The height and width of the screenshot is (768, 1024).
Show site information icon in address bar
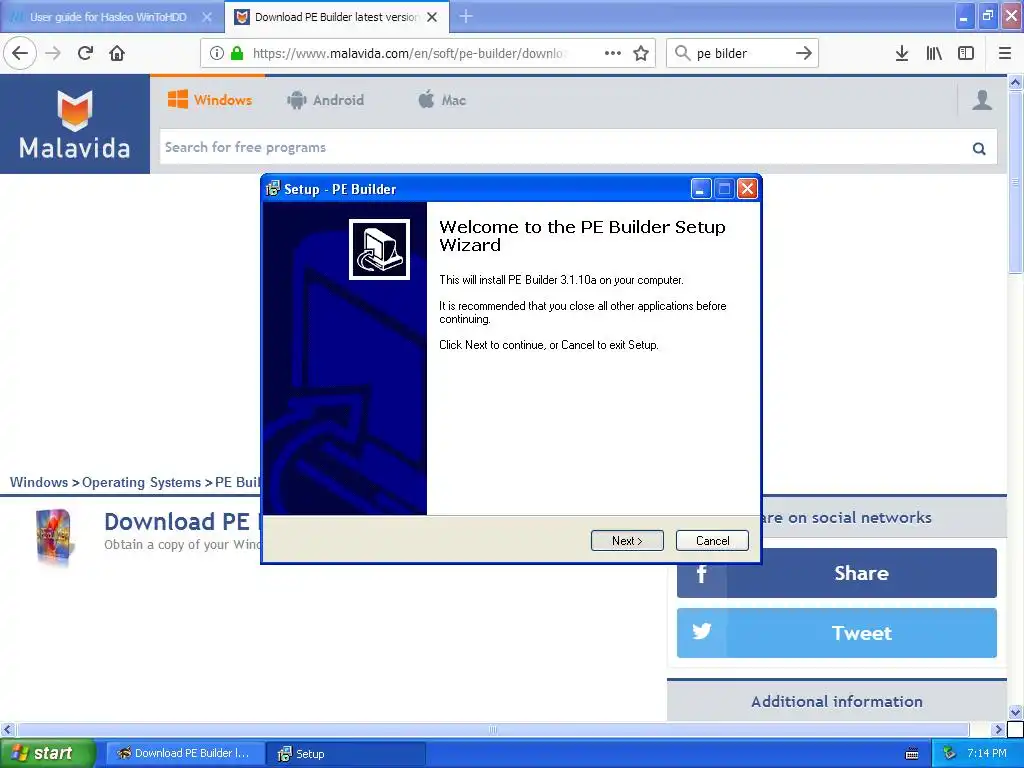tap(217, 54)
